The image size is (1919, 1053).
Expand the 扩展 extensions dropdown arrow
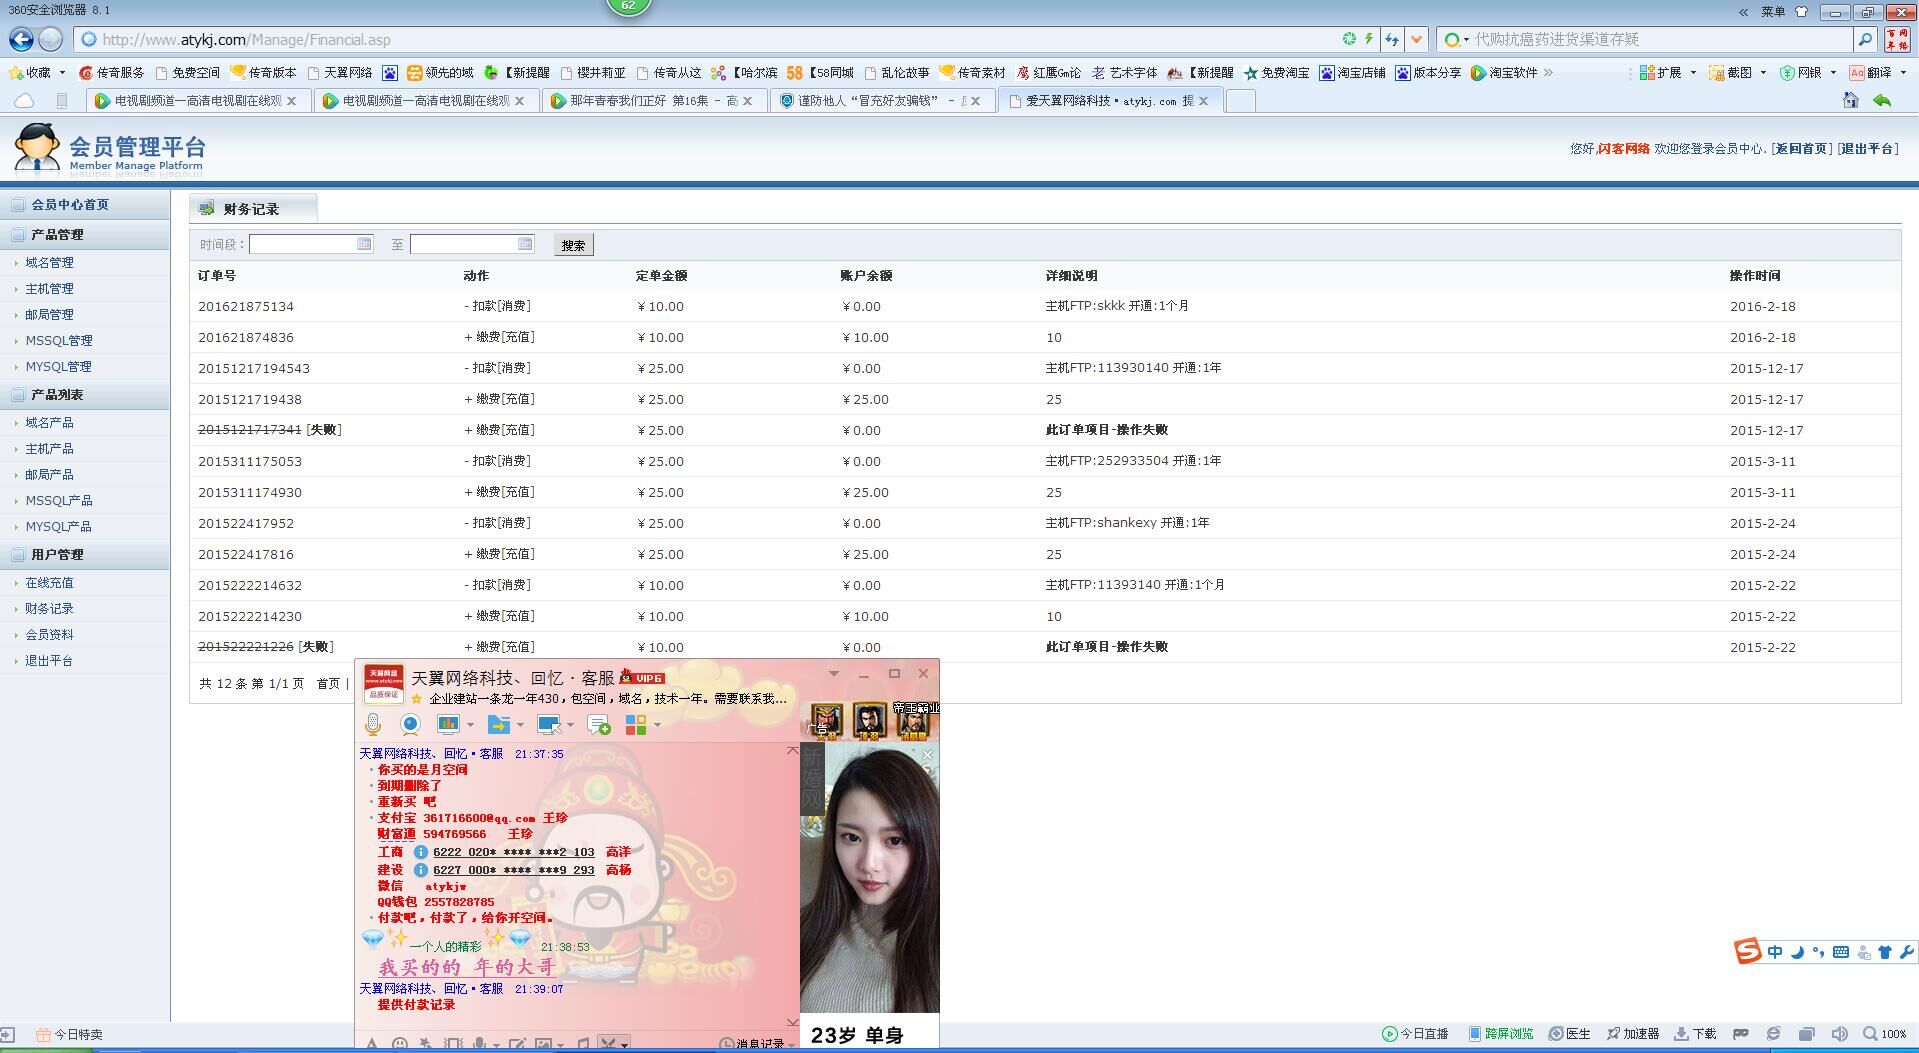click(1693, 72)
